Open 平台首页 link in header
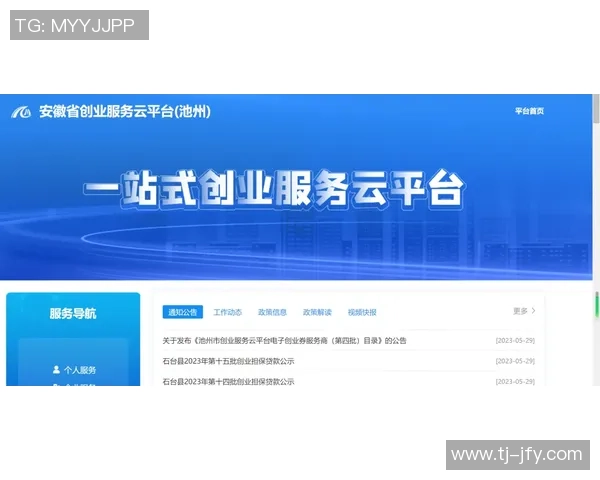Viewport: 600px width, 480px height. point(529,111)
